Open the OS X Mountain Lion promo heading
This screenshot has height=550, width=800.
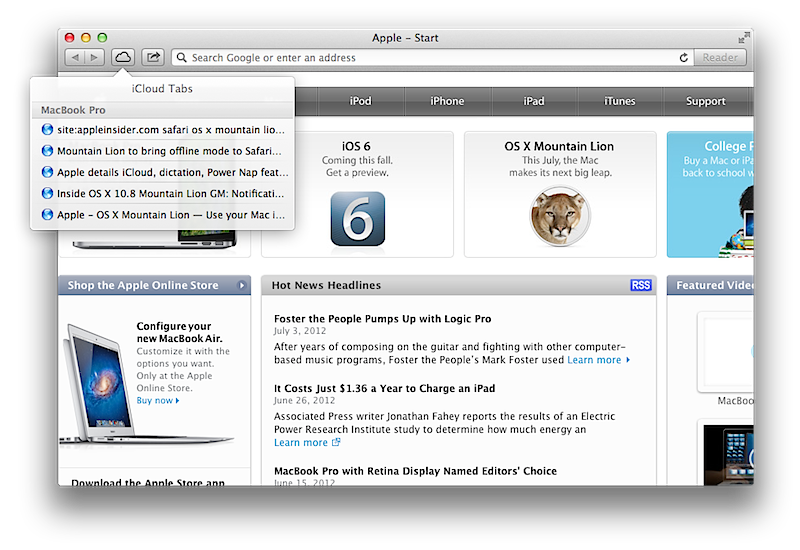click(559, 146)
